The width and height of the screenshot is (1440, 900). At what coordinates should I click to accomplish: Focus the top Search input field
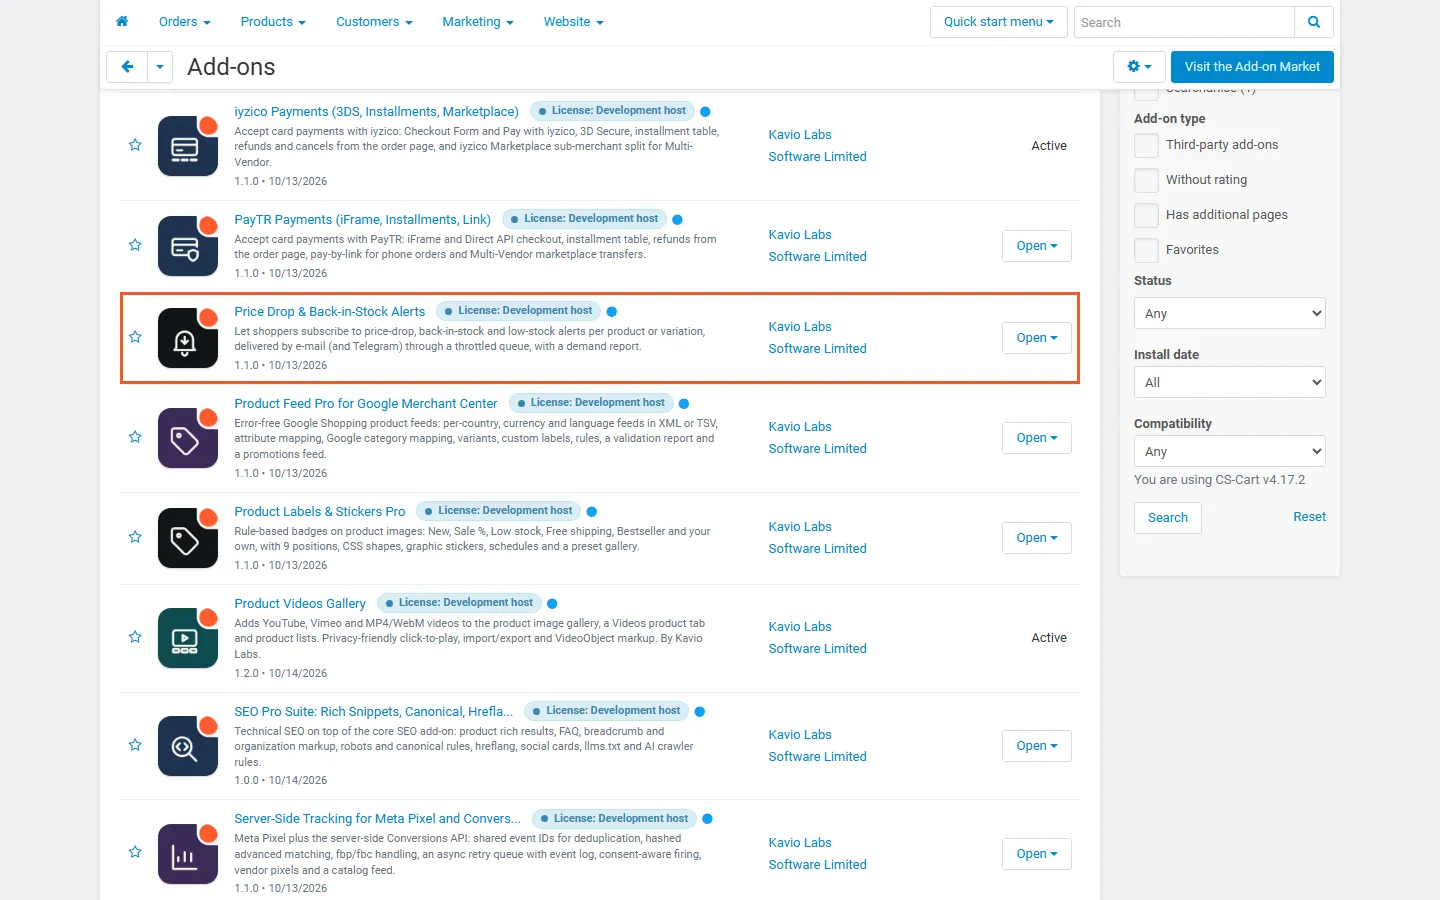1184,22
